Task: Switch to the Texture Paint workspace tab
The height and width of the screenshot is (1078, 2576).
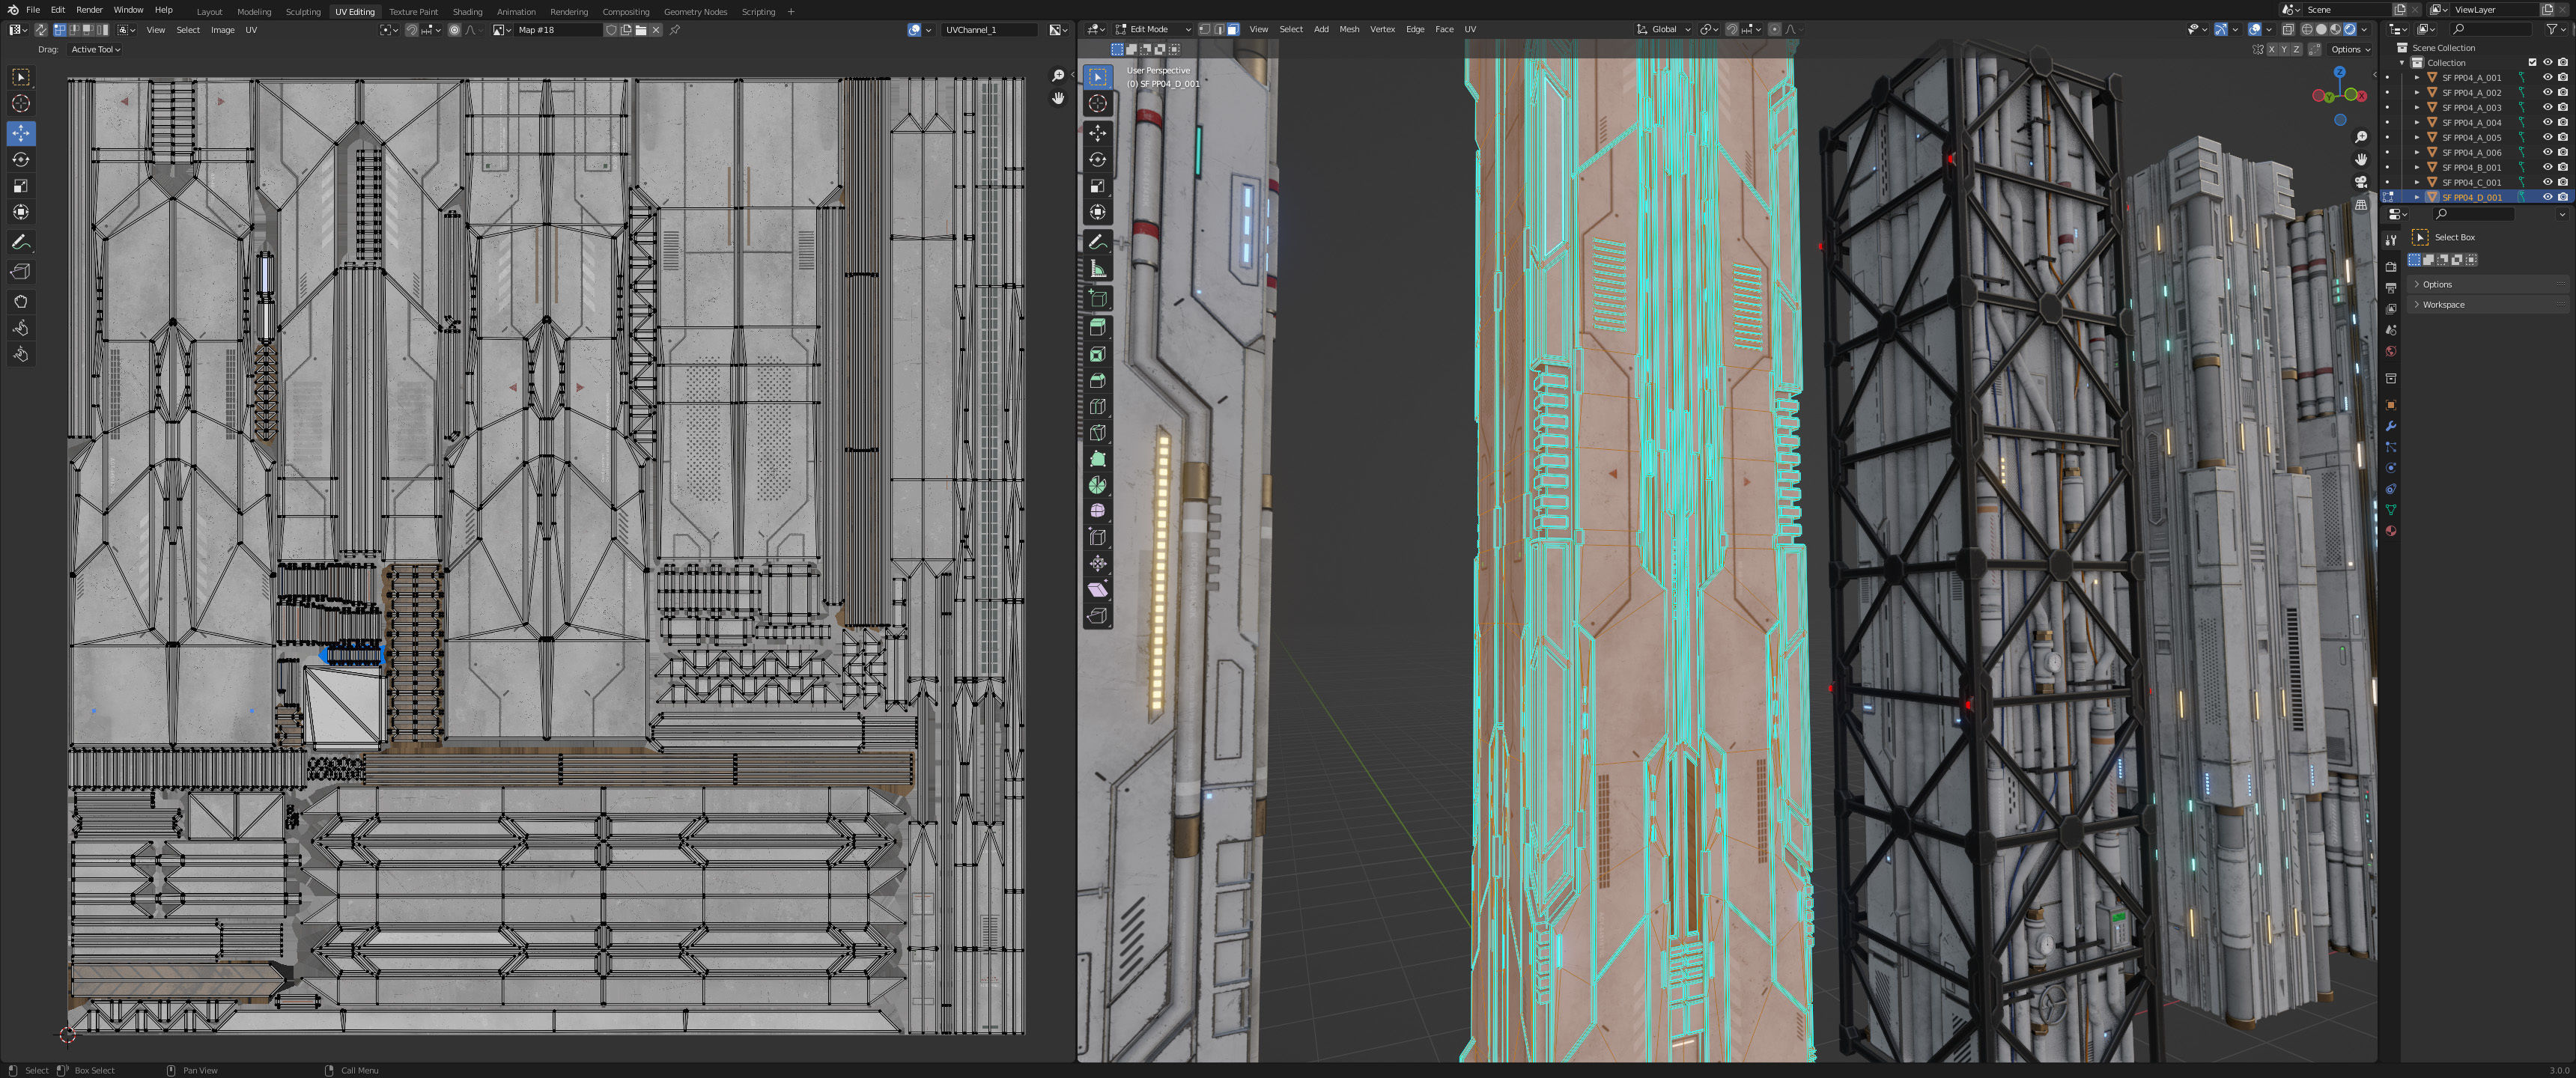Action: 414,11
